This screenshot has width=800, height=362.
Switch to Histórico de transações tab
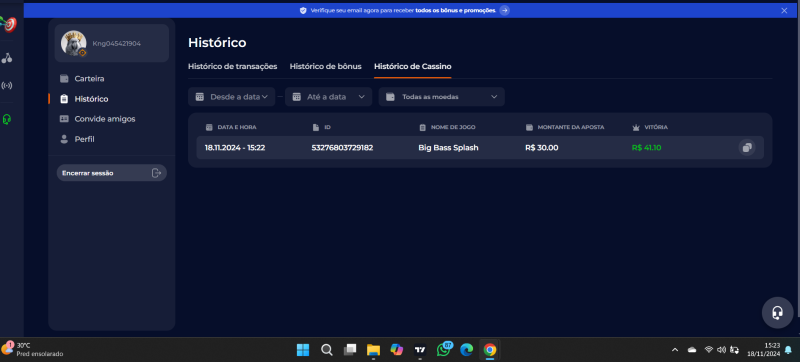tap(233, 66)
